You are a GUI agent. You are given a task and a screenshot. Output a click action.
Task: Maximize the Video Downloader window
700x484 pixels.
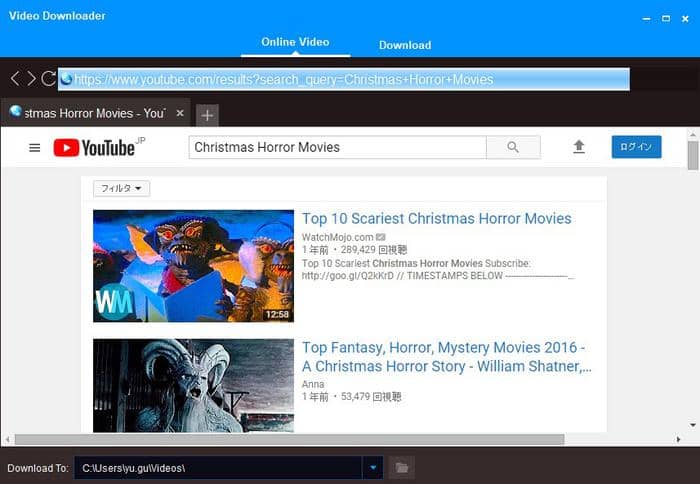tap(666, 19)
